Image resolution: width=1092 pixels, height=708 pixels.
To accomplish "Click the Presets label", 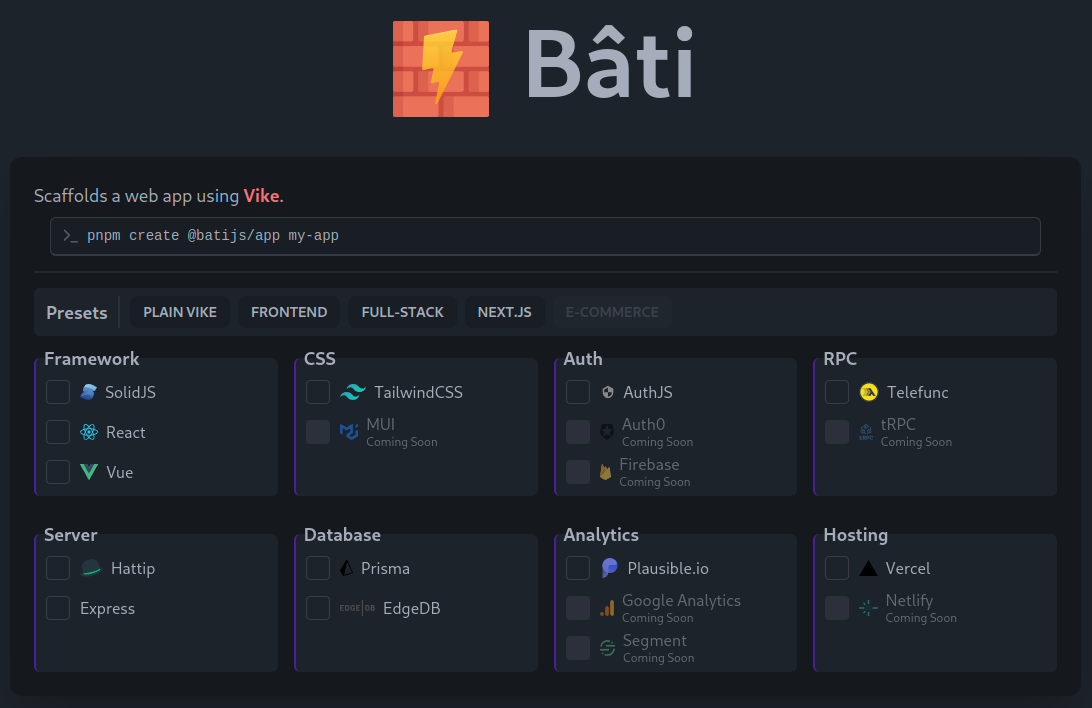I will pos(77,313).
